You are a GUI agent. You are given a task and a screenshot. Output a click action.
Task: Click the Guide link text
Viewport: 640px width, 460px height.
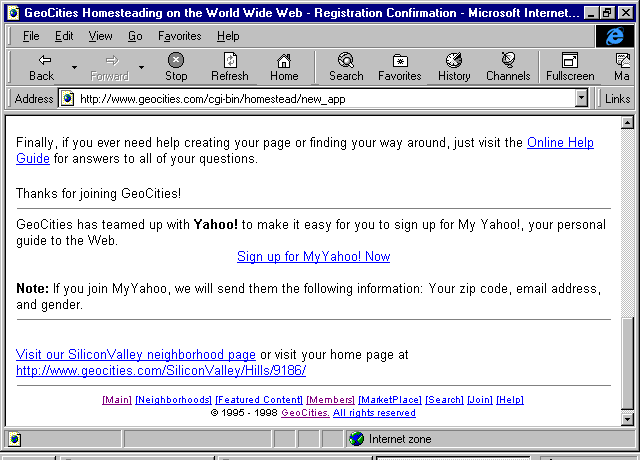click(33, 158)
